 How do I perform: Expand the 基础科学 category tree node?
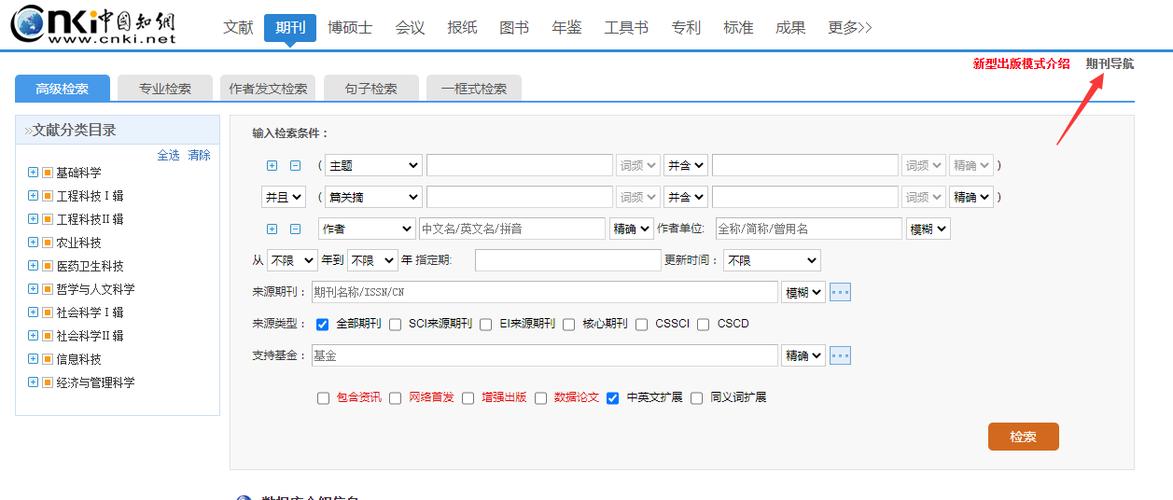[x=32, y=172]
